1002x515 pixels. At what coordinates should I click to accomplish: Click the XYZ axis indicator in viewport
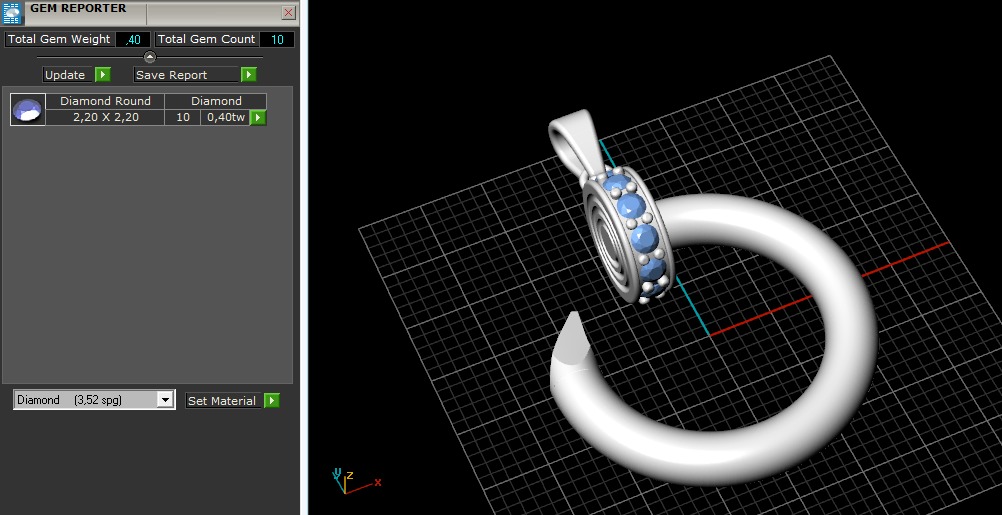(x=355, y=480)
